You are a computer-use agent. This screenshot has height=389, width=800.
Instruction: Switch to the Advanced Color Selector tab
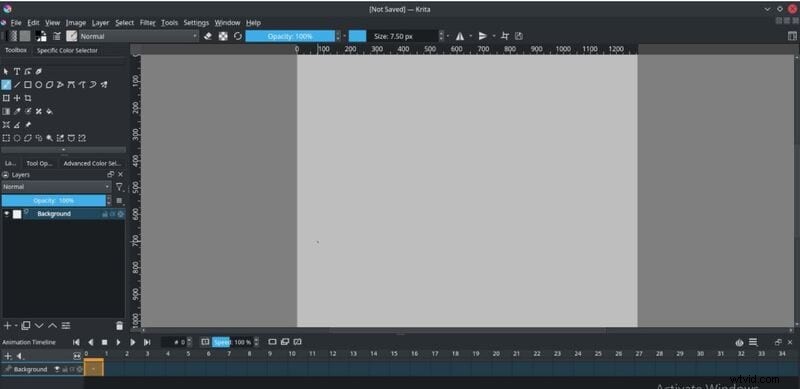92,163
